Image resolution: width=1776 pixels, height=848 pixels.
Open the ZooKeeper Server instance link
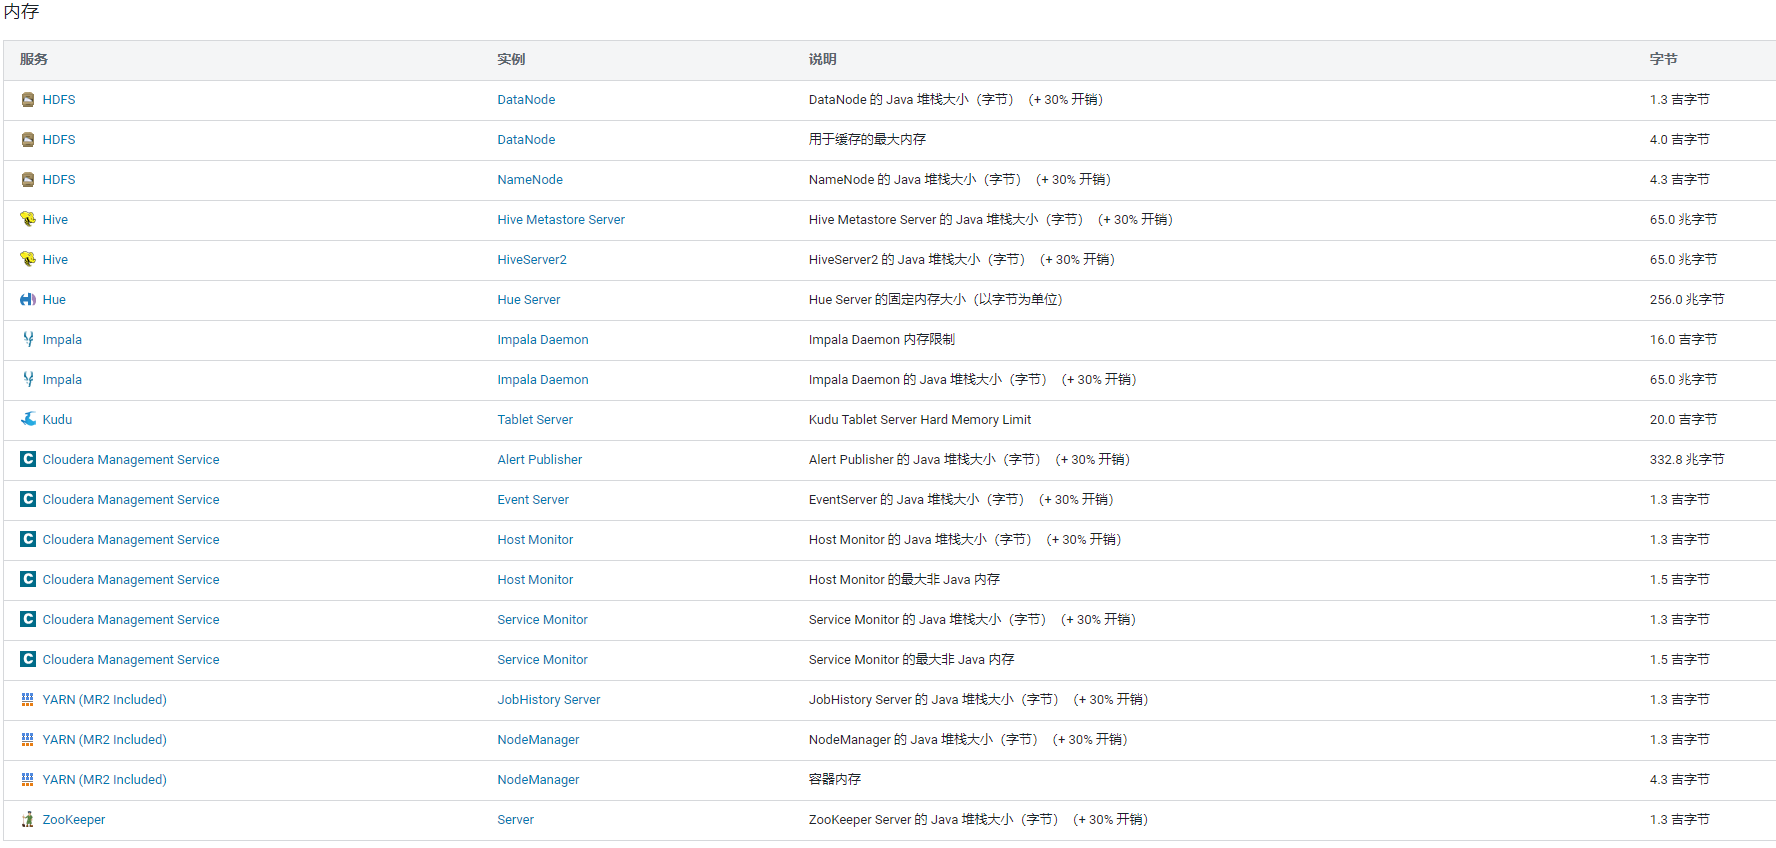[515, 820]
